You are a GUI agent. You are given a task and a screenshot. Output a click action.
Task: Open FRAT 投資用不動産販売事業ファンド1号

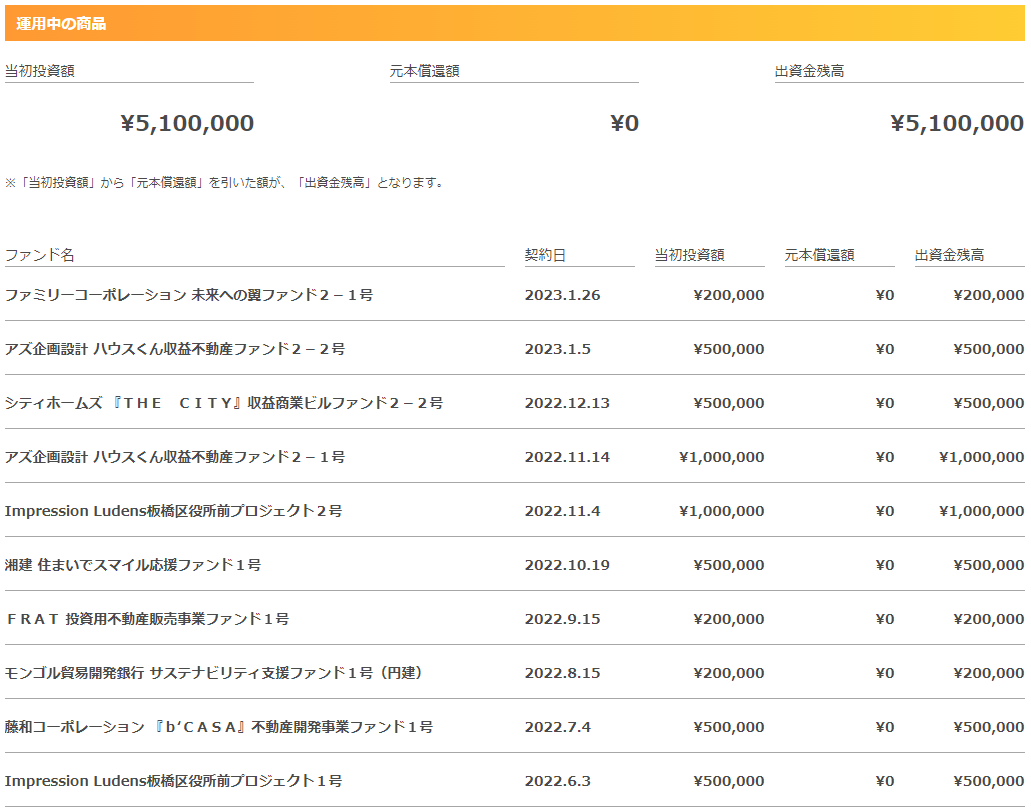(x=147, y=619)
